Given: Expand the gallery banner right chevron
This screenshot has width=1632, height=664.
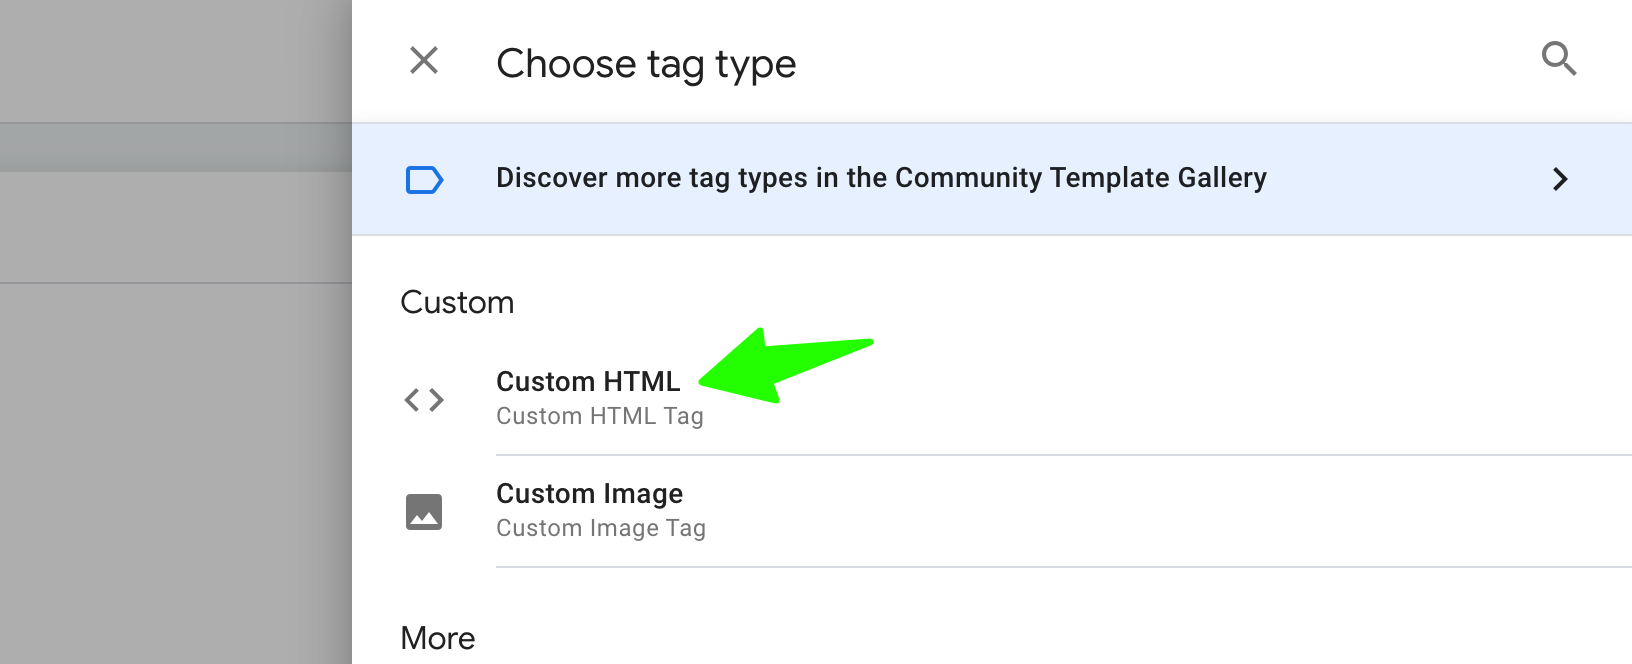Looking at the screenshot, I should coord(1559,179).
